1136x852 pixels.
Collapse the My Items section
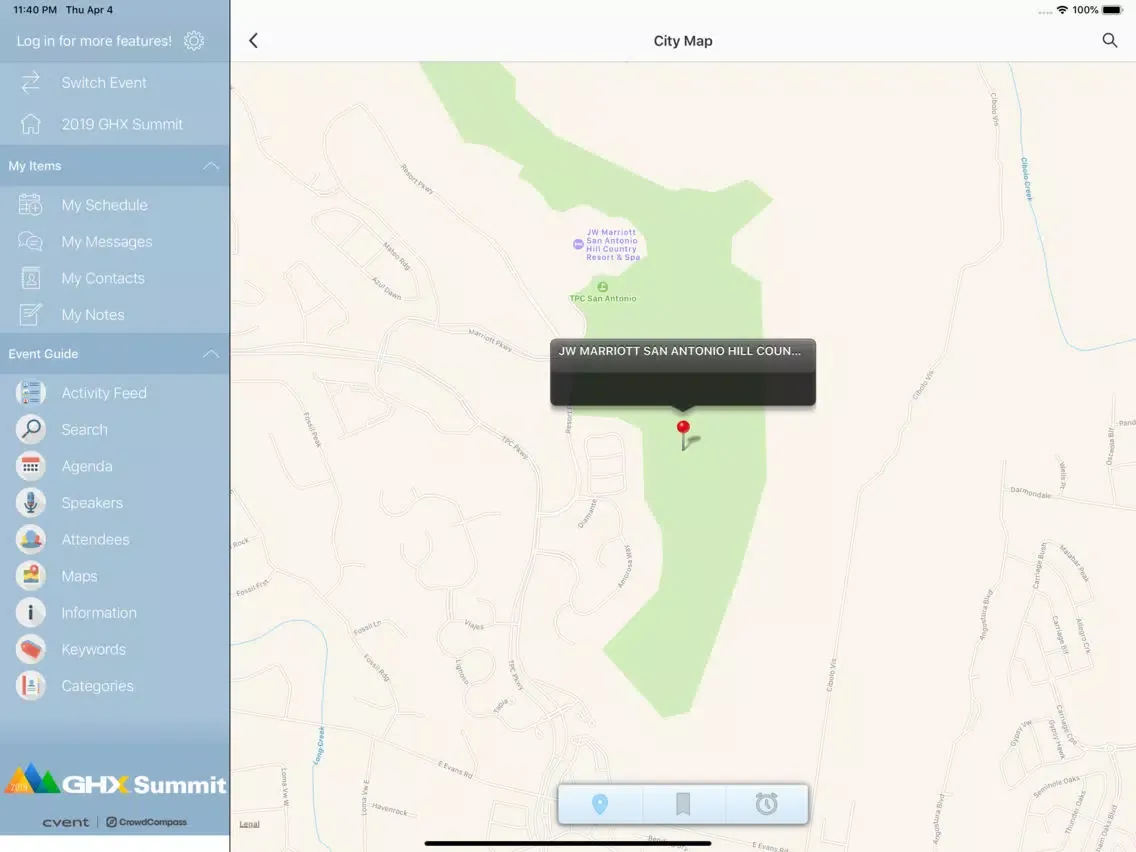211,166
